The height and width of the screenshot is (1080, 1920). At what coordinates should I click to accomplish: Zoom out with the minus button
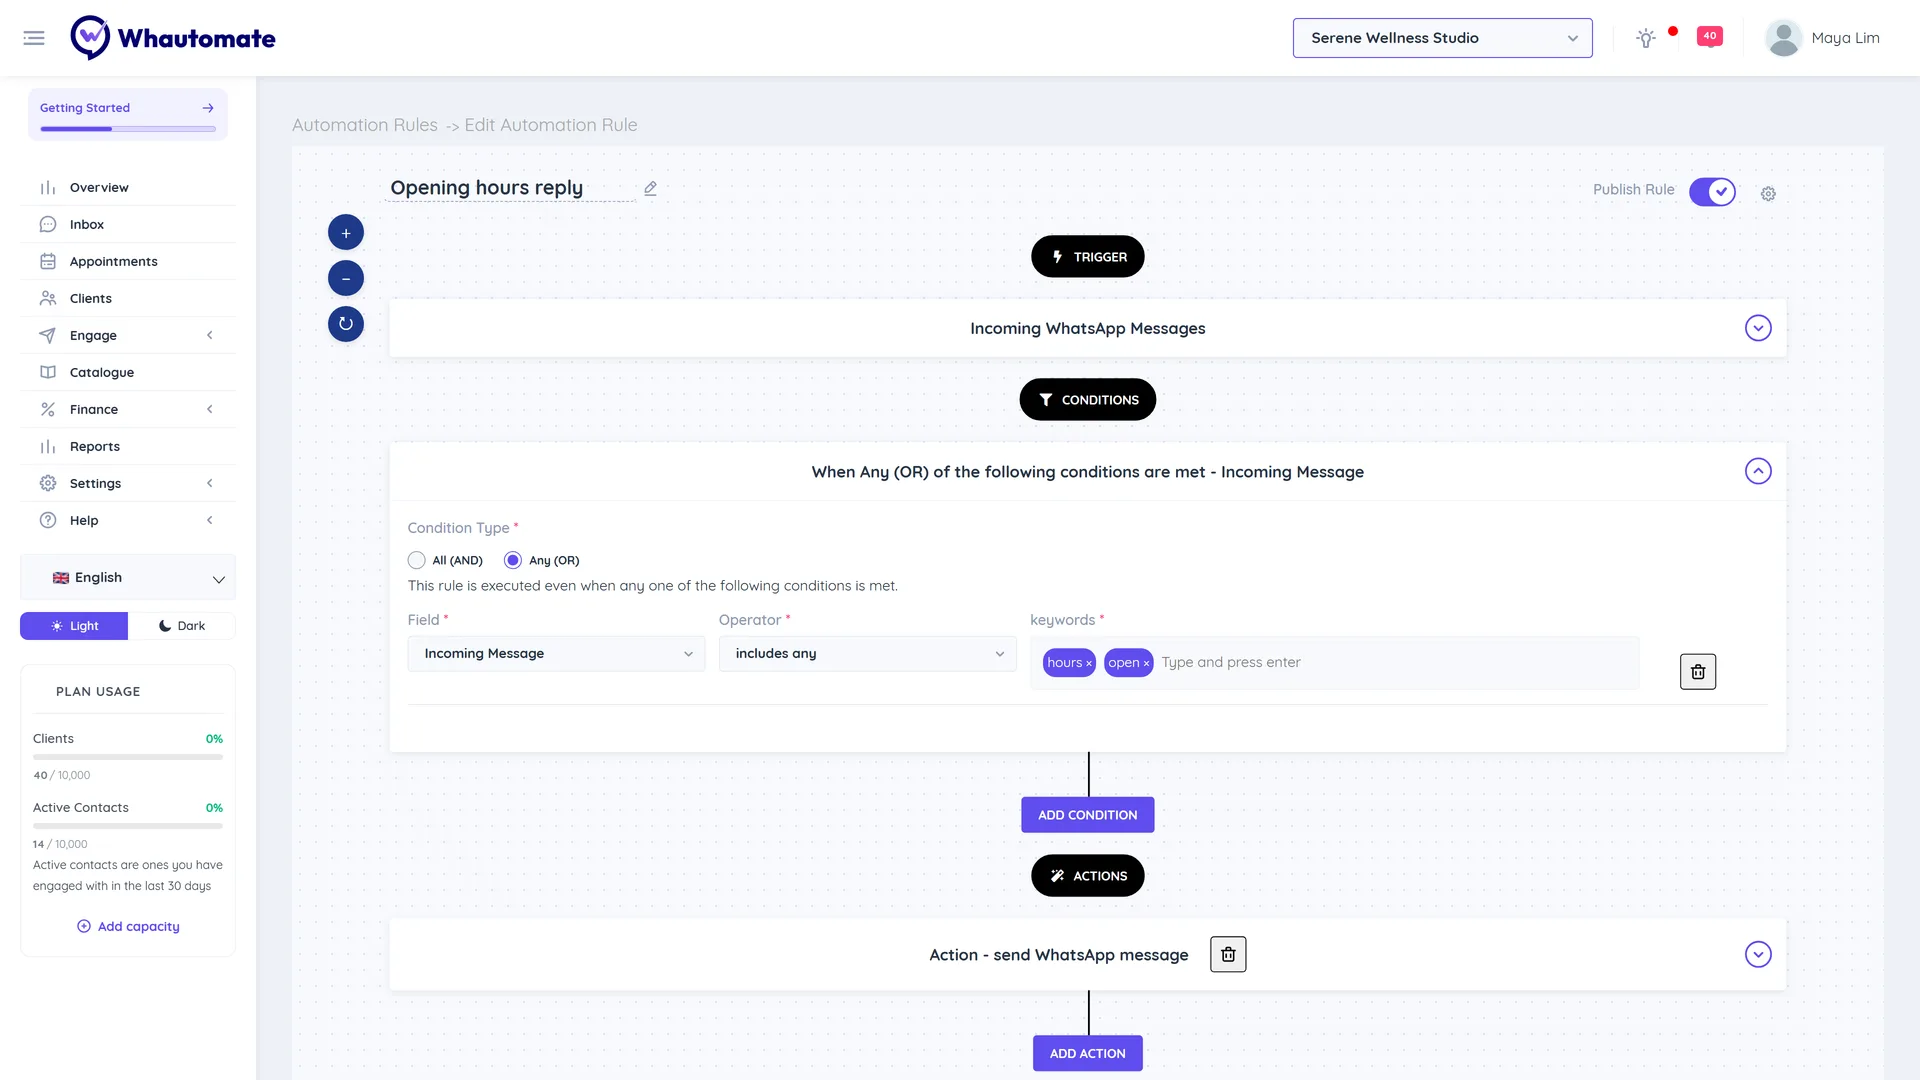pyautogui.click(x=346, y=278)
